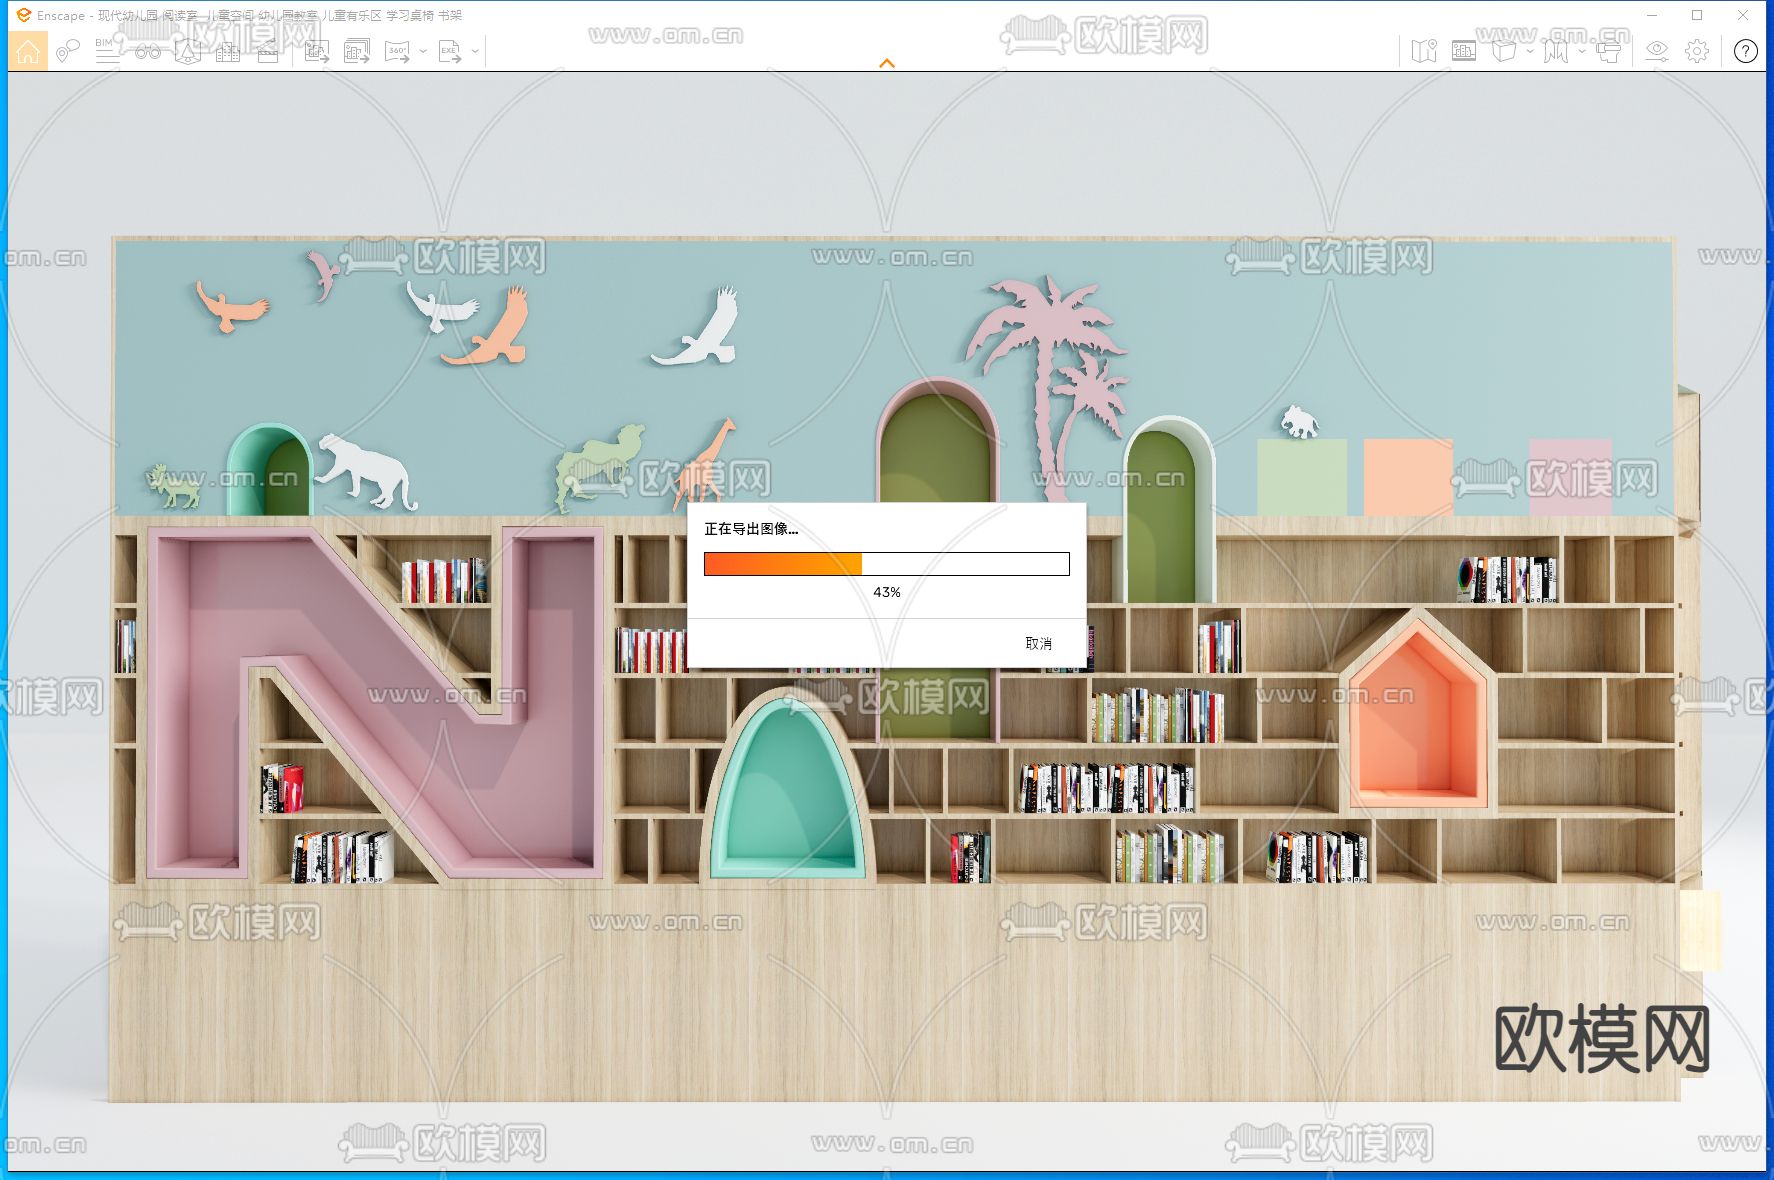Enable VR headset mode
Image resolution: width=1774 pixels, height=1180 pixels.
[1609, 51]
